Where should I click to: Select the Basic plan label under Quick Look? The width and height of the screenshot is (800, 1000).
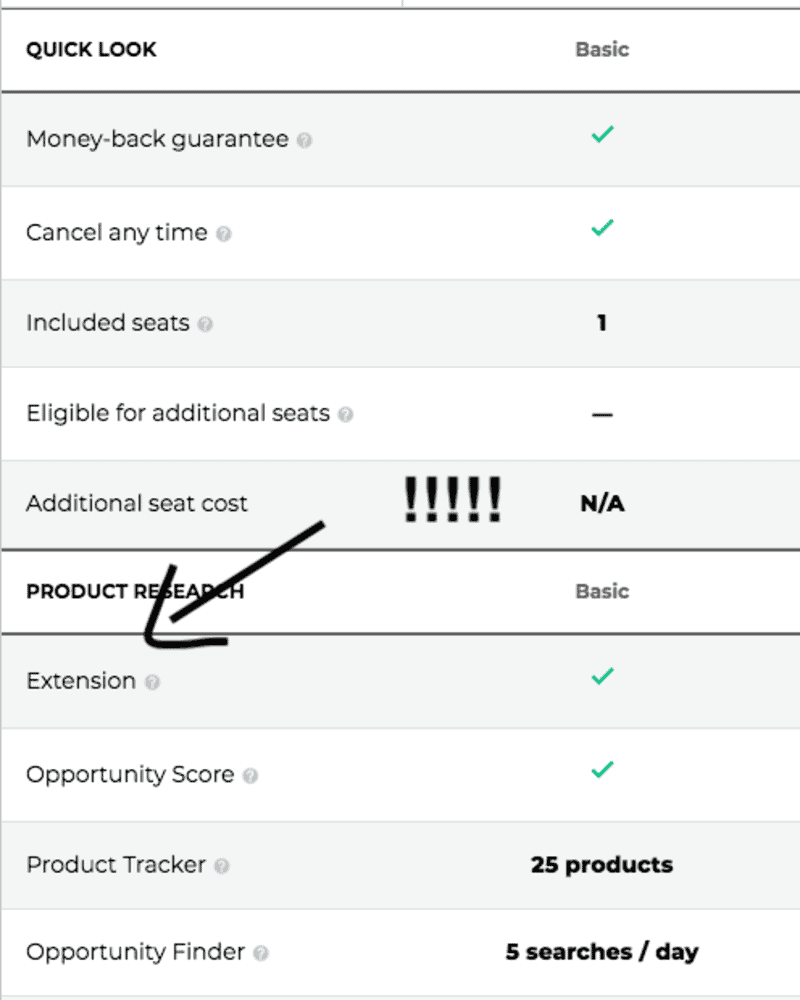tap(601, 49)
